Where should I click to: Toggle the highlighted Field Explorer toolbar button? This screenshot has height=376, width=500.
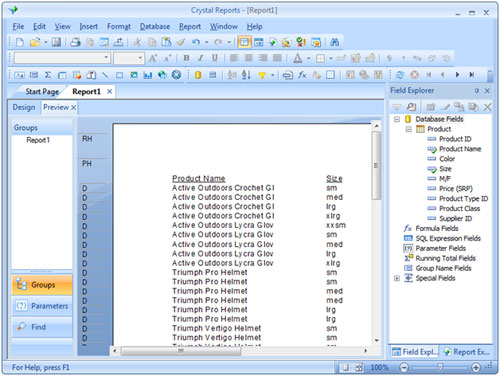coord(244,42)
